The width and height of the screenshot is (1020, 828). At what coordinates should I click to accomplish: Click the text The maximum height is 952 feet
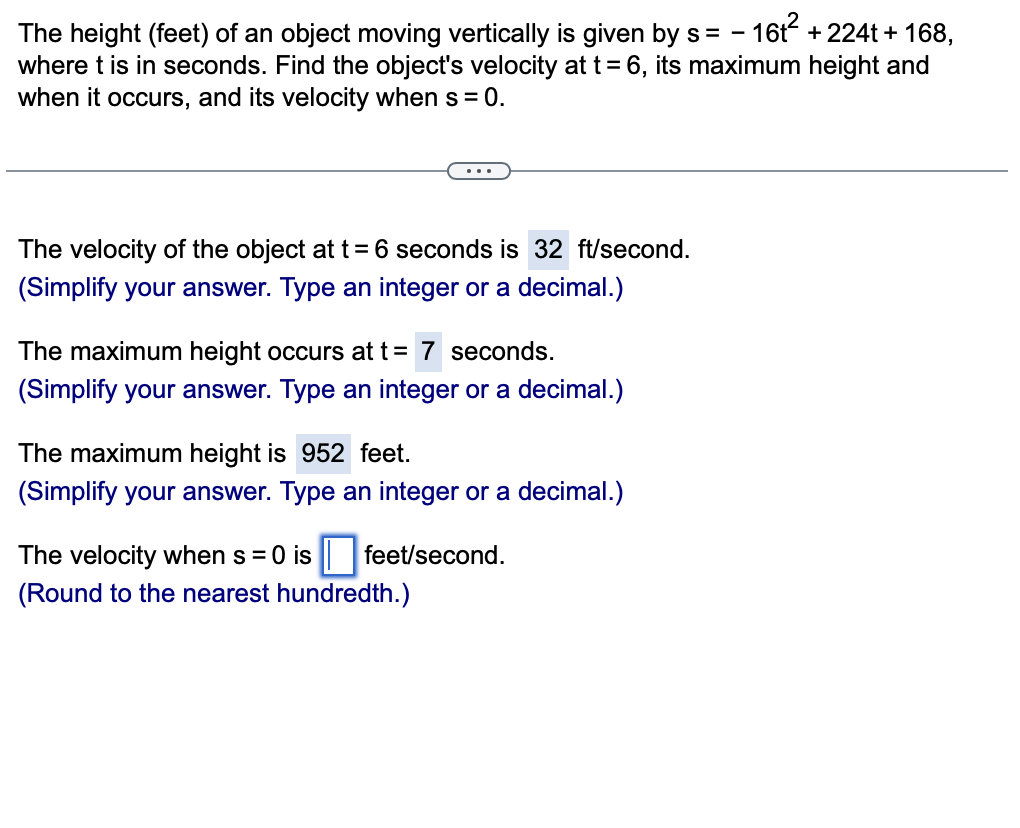[214, 453]
